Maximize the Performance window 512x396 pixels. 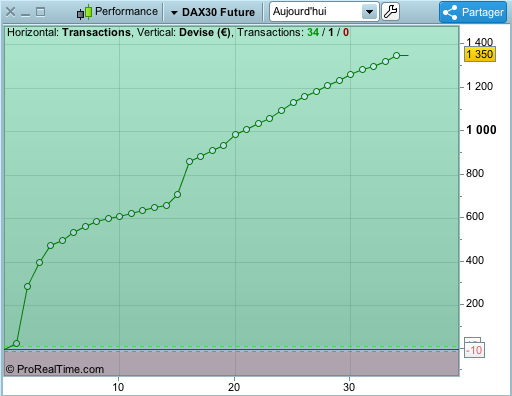[x=40, y=12]
